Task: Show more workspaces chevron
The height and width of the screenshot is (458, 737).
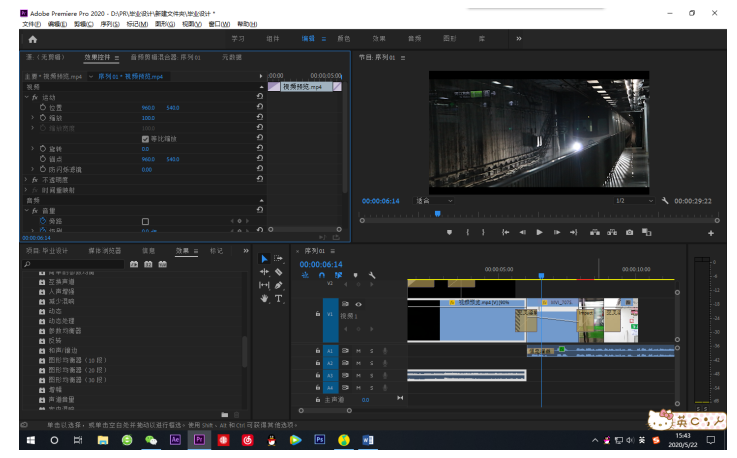Action: [x=519, y=39]
